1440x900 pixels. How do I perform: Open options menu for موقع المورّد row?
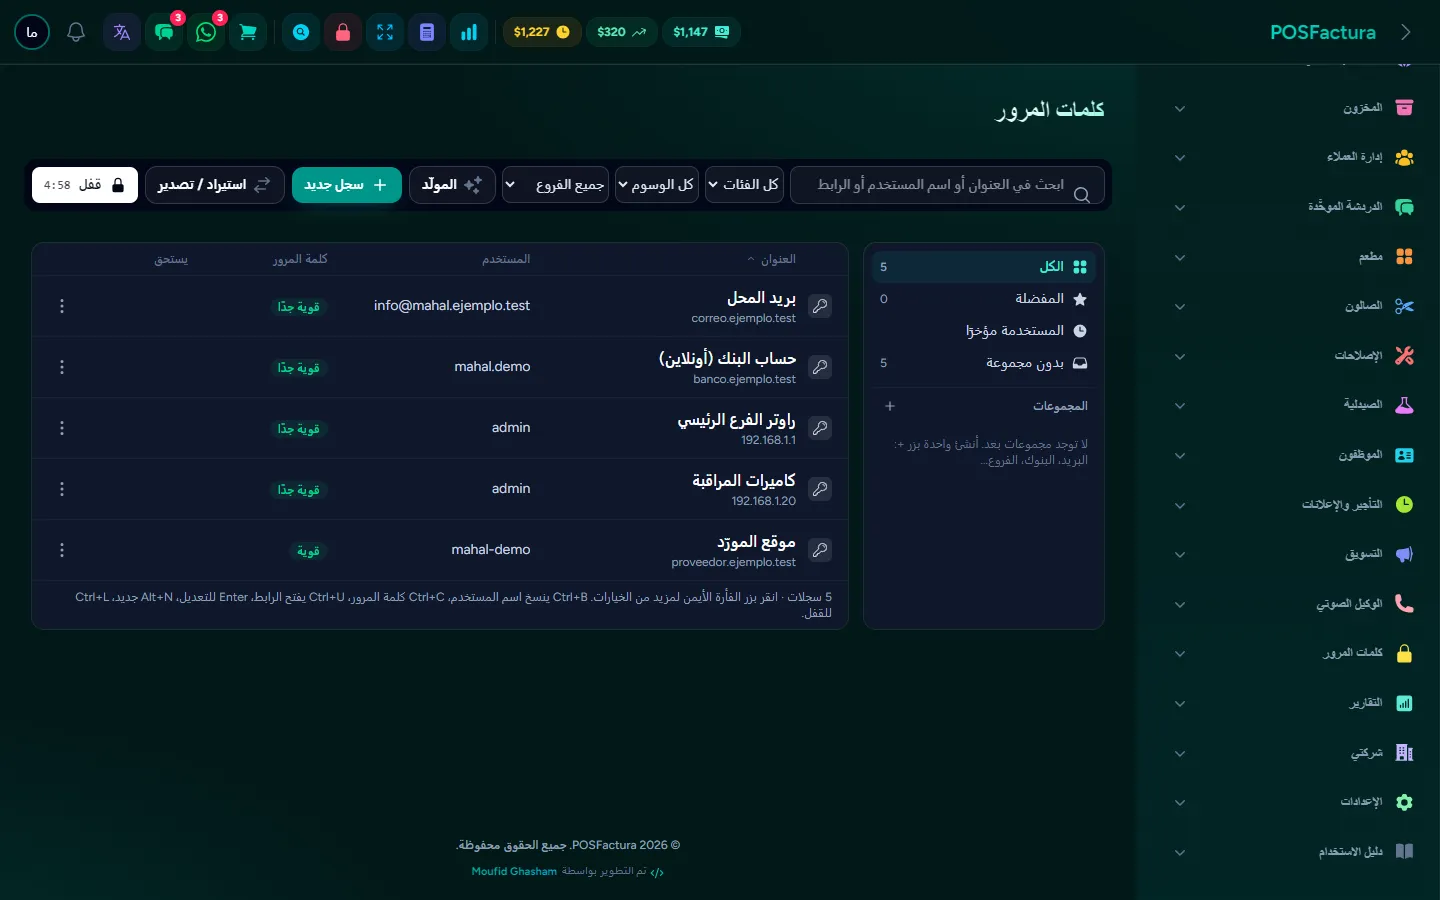click(62, 550)
